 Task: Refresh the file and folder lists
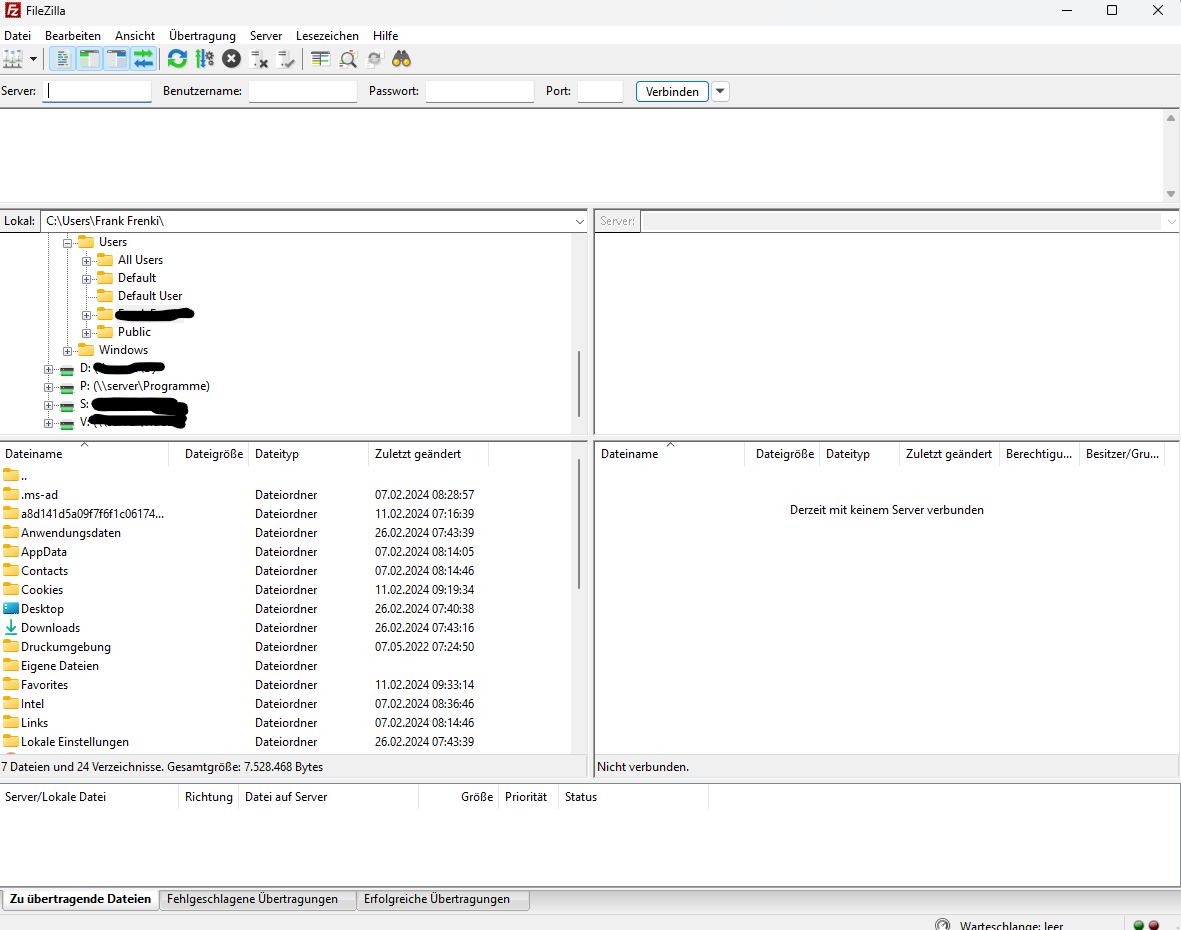click(177, 59)
